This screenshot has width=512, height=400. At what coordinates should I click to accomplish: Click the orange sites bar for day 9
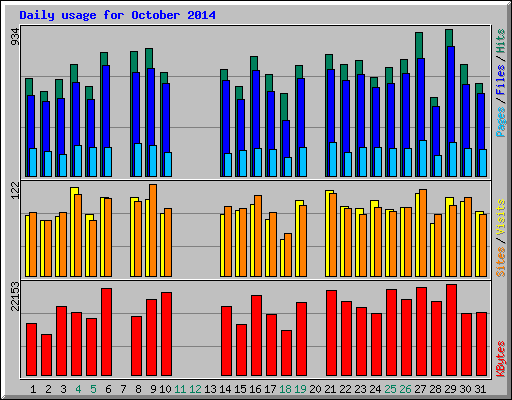[x=153, y=230]
